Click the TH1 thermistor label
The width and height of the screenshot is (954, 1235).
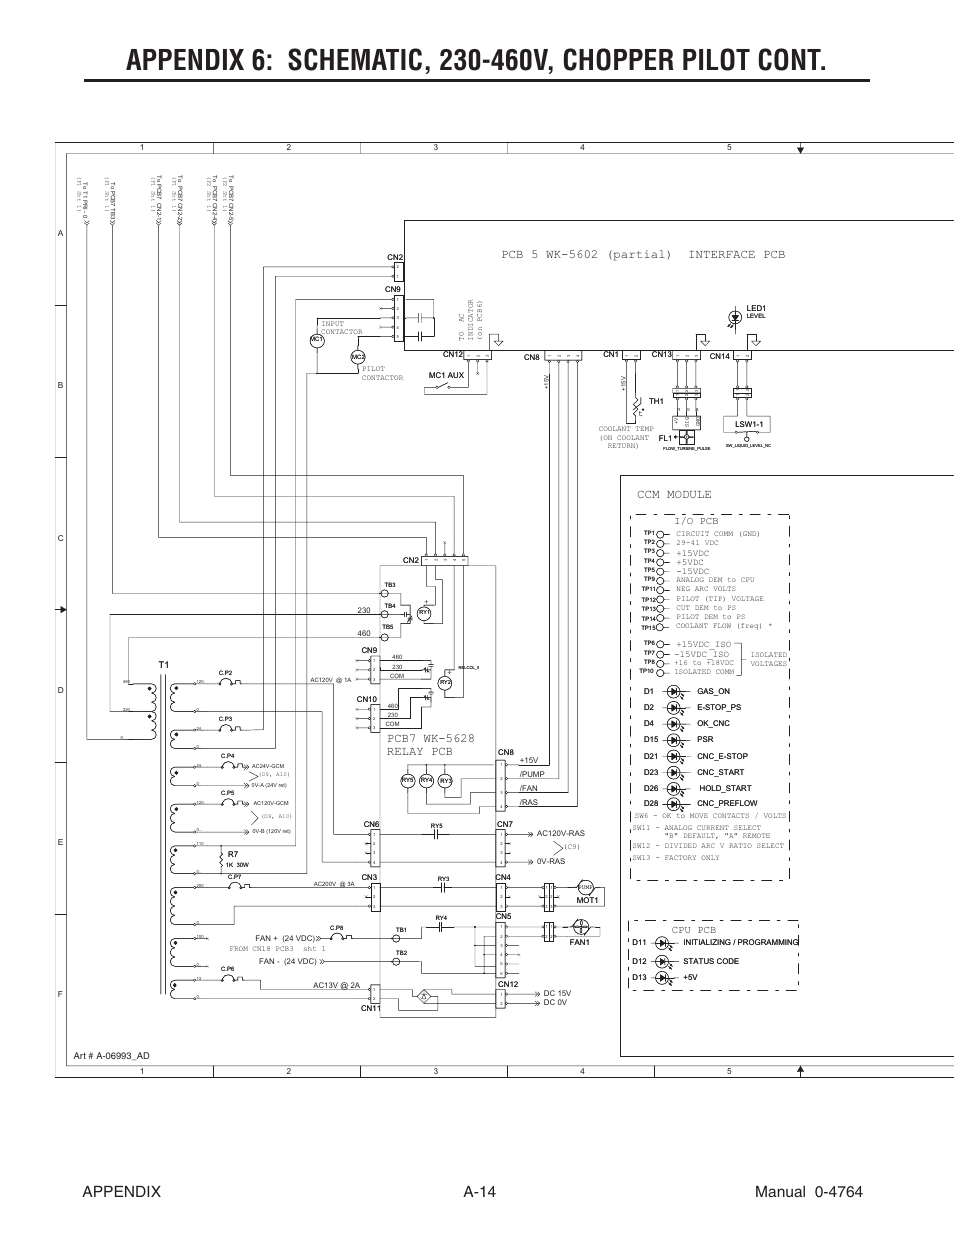656,401
